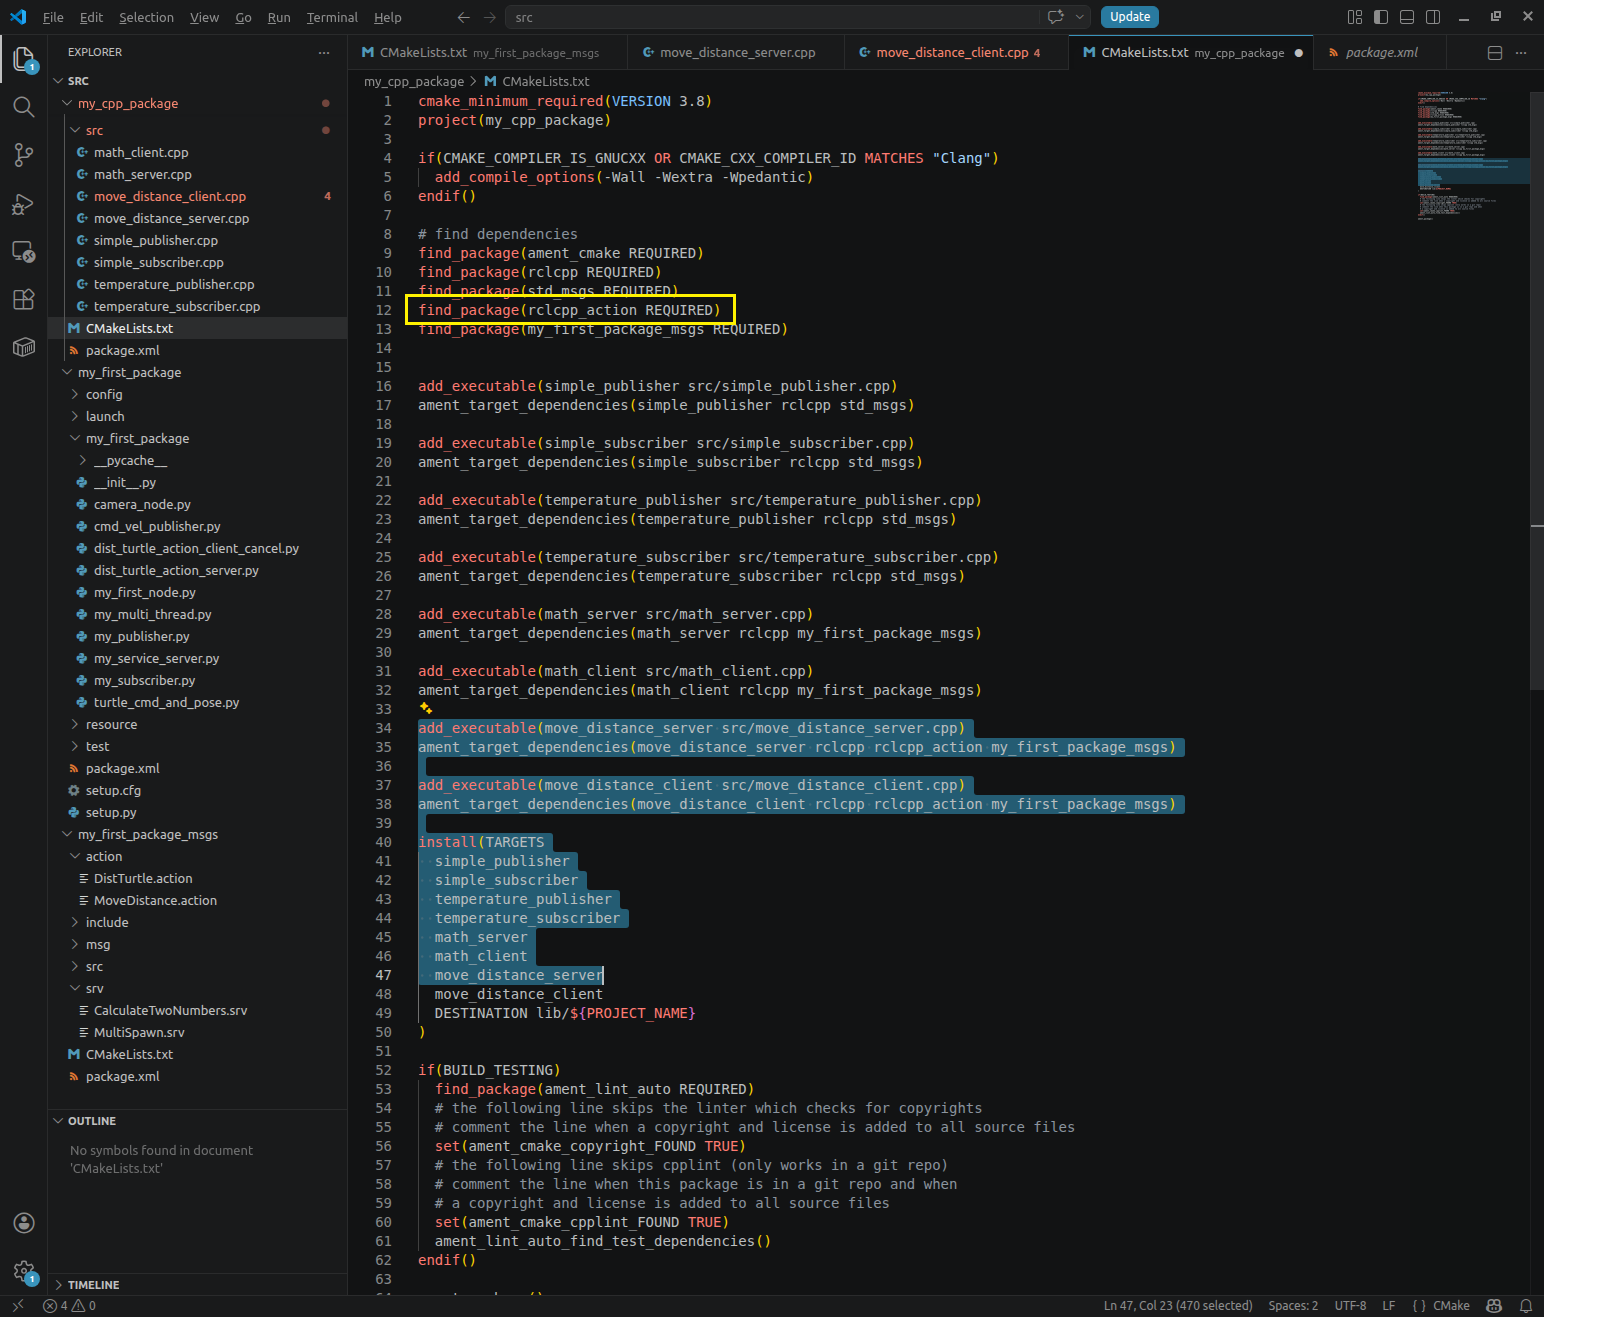Switch to the package.xml editor tab
The height and width of the screenshot is (1317, 1614).
1381,53
